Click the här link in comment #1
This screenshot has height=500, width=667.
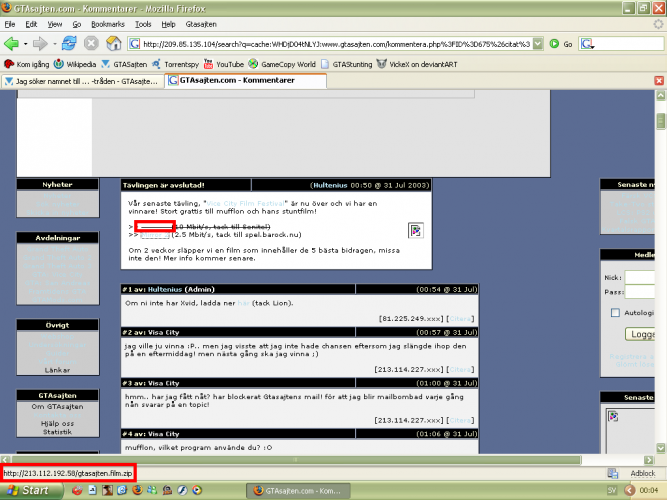click(243, 303)
